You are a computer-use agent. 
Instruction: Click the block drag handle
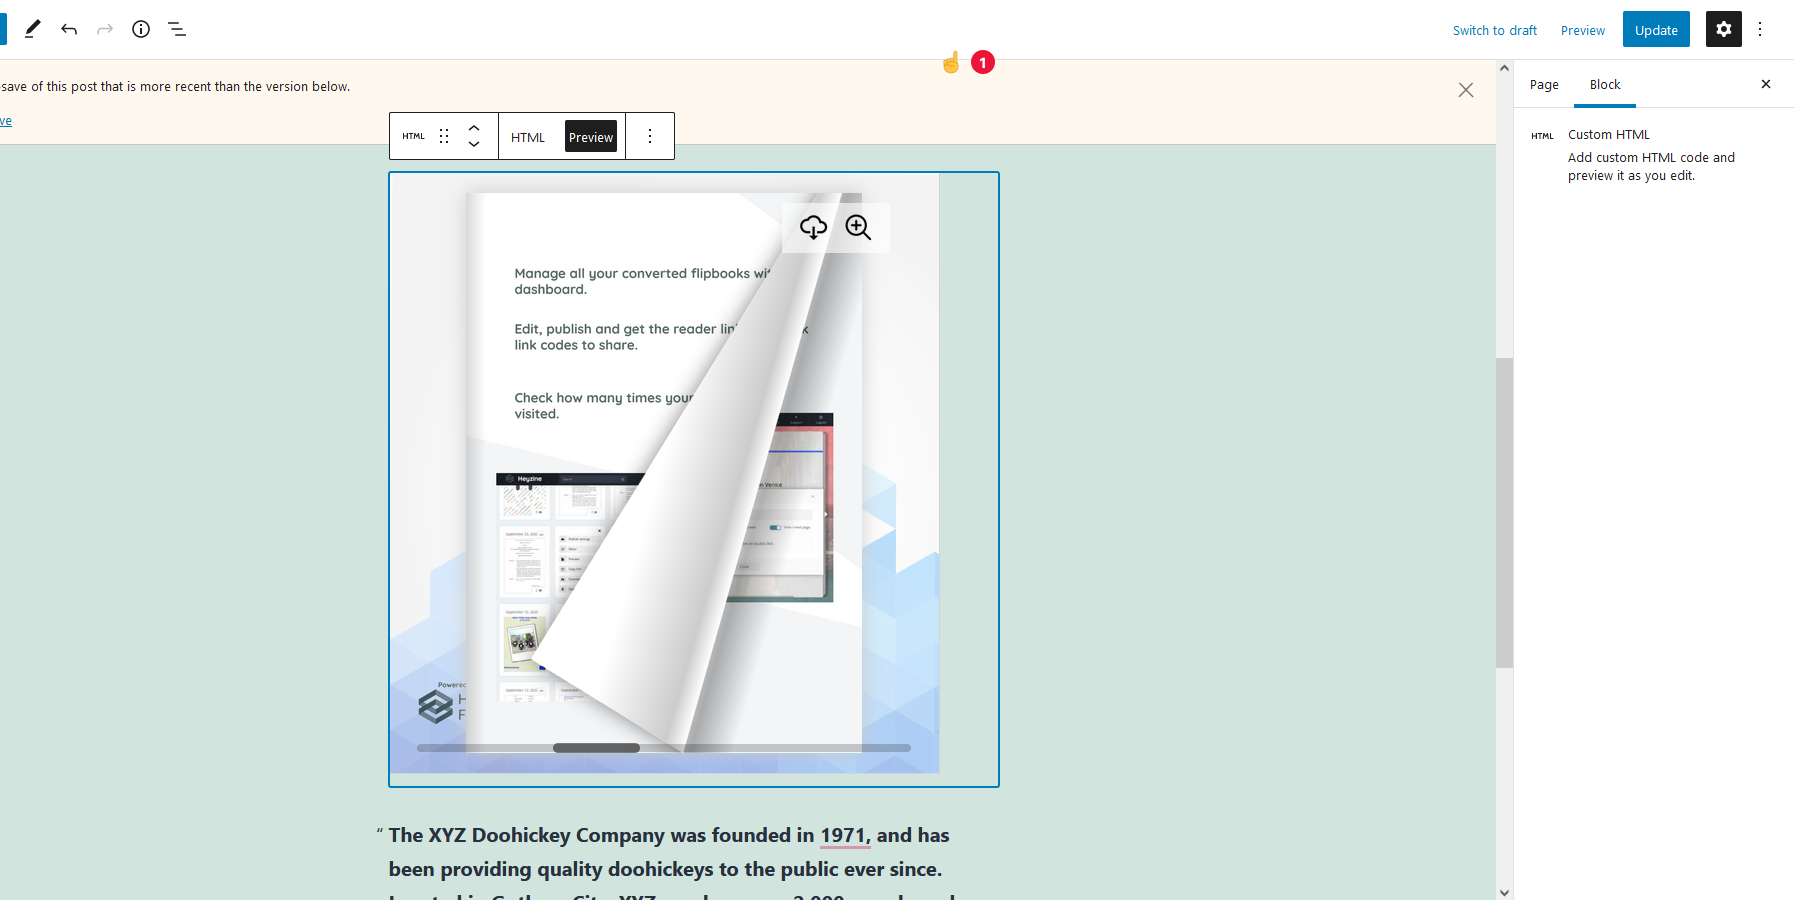(443, 136)
